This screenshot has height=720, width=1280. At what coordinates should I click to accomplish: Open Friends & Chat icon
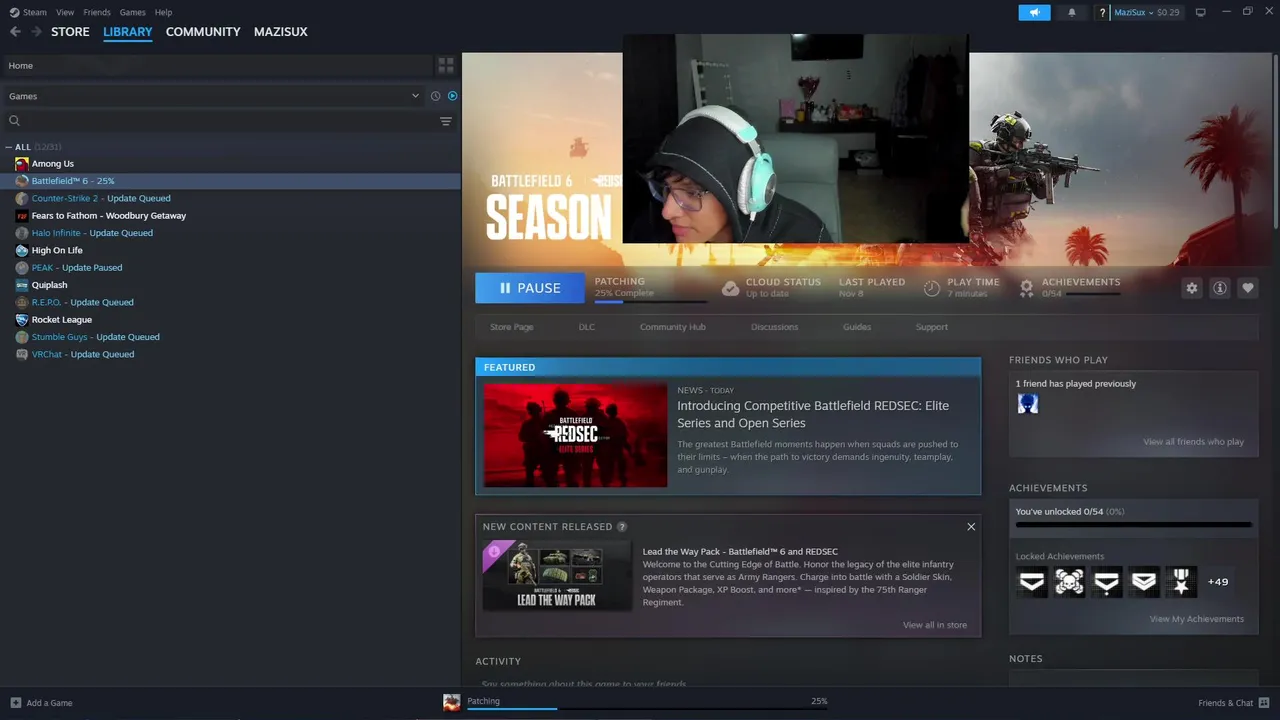click(x=1264, y=703)
